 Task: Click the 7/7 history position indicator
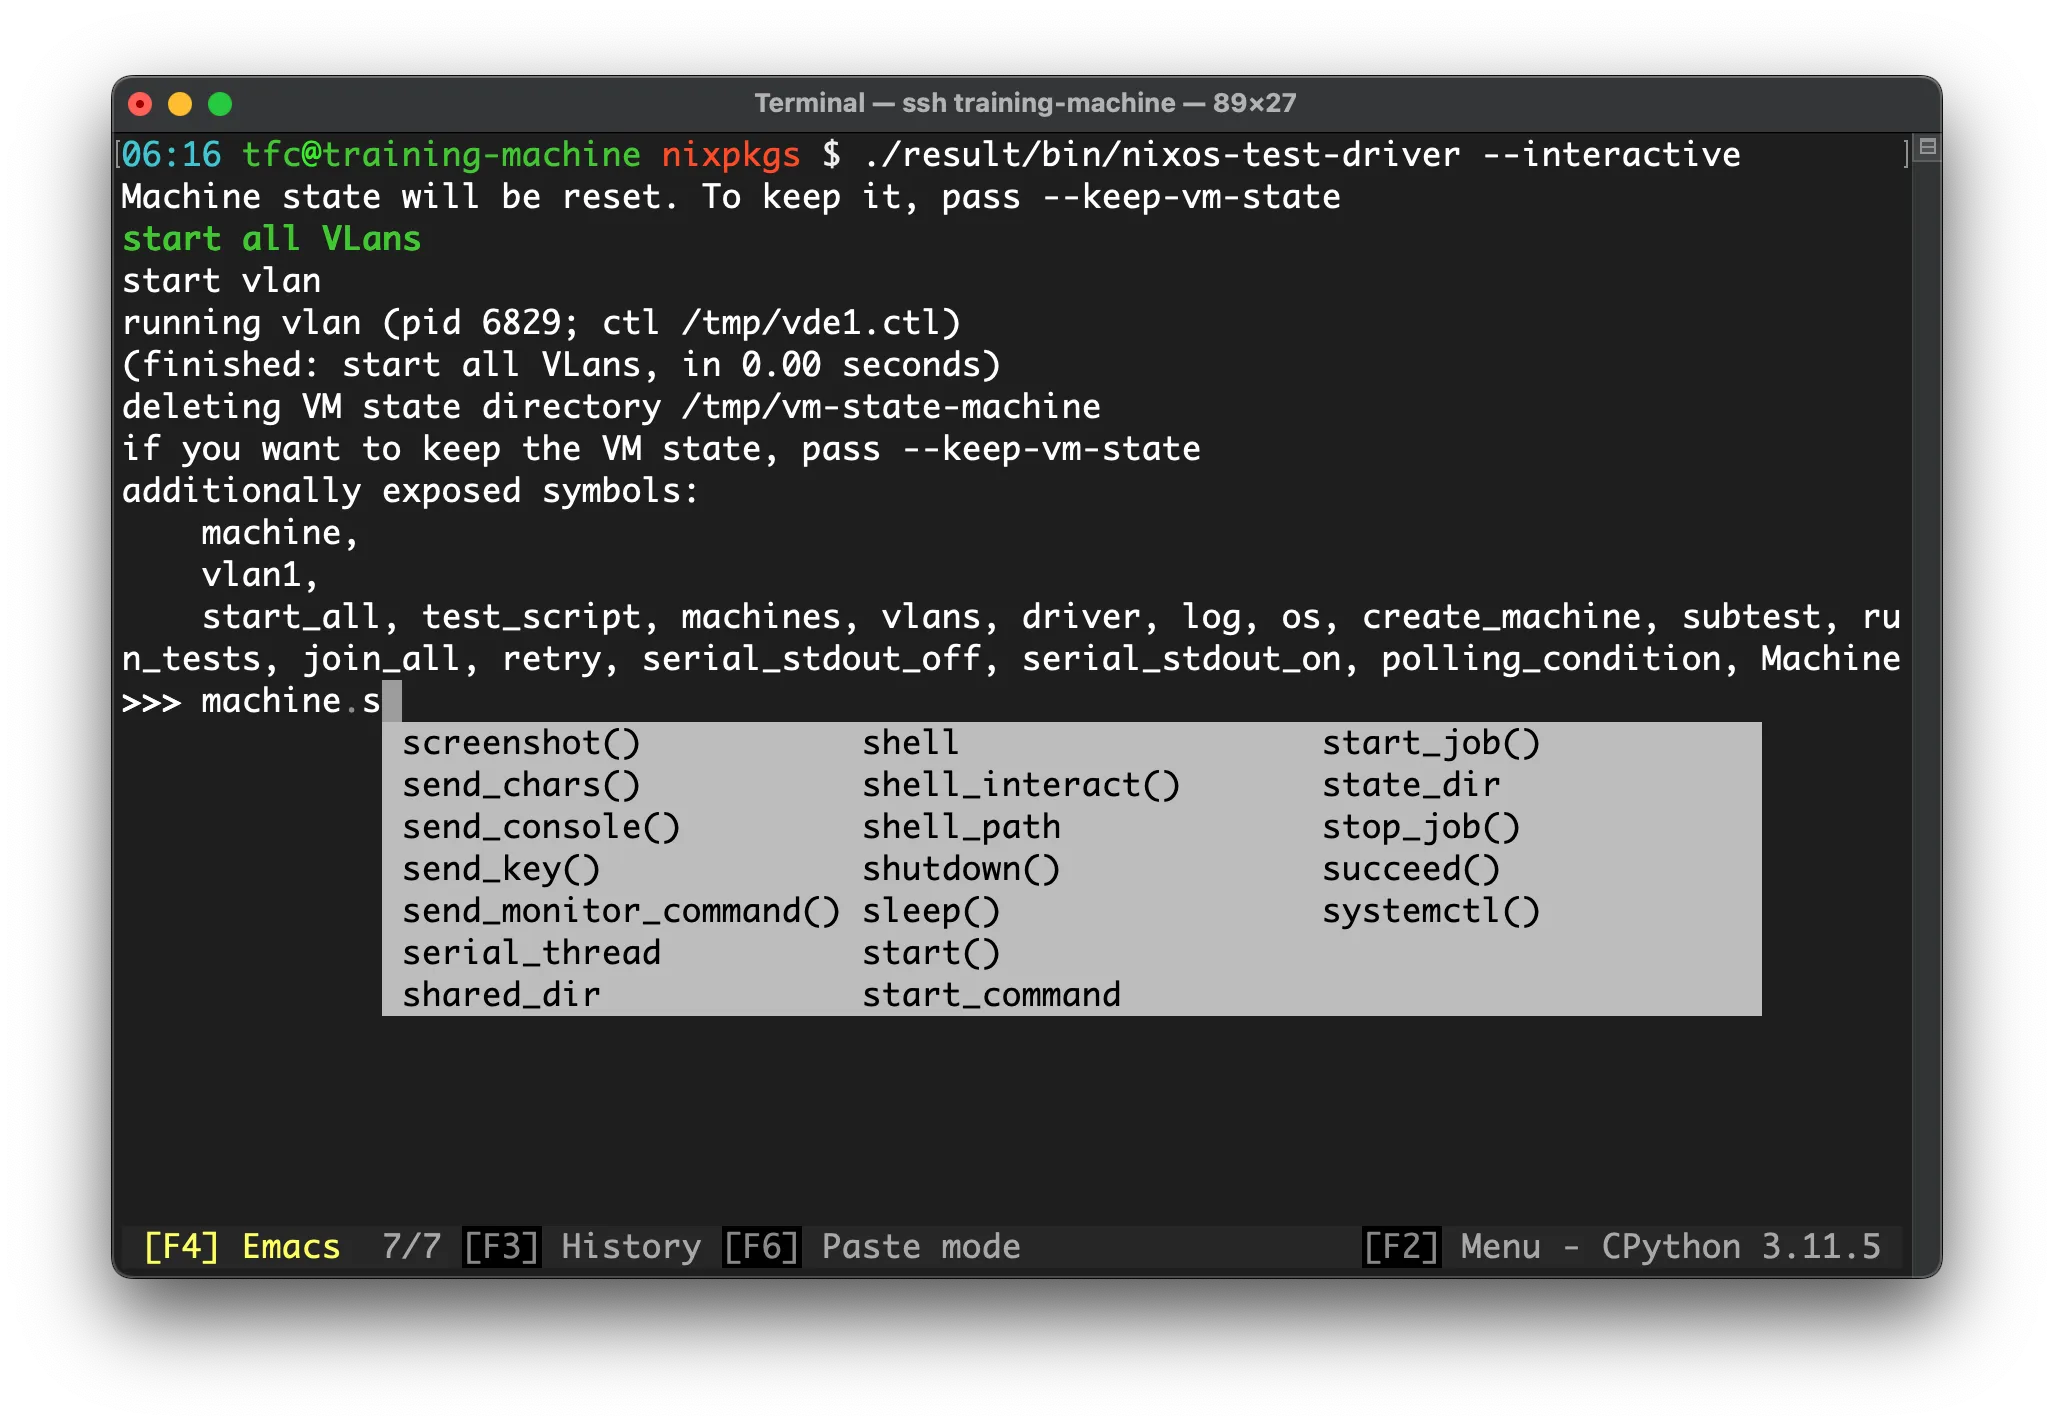pyautogui.click(x=410, y=1246)
